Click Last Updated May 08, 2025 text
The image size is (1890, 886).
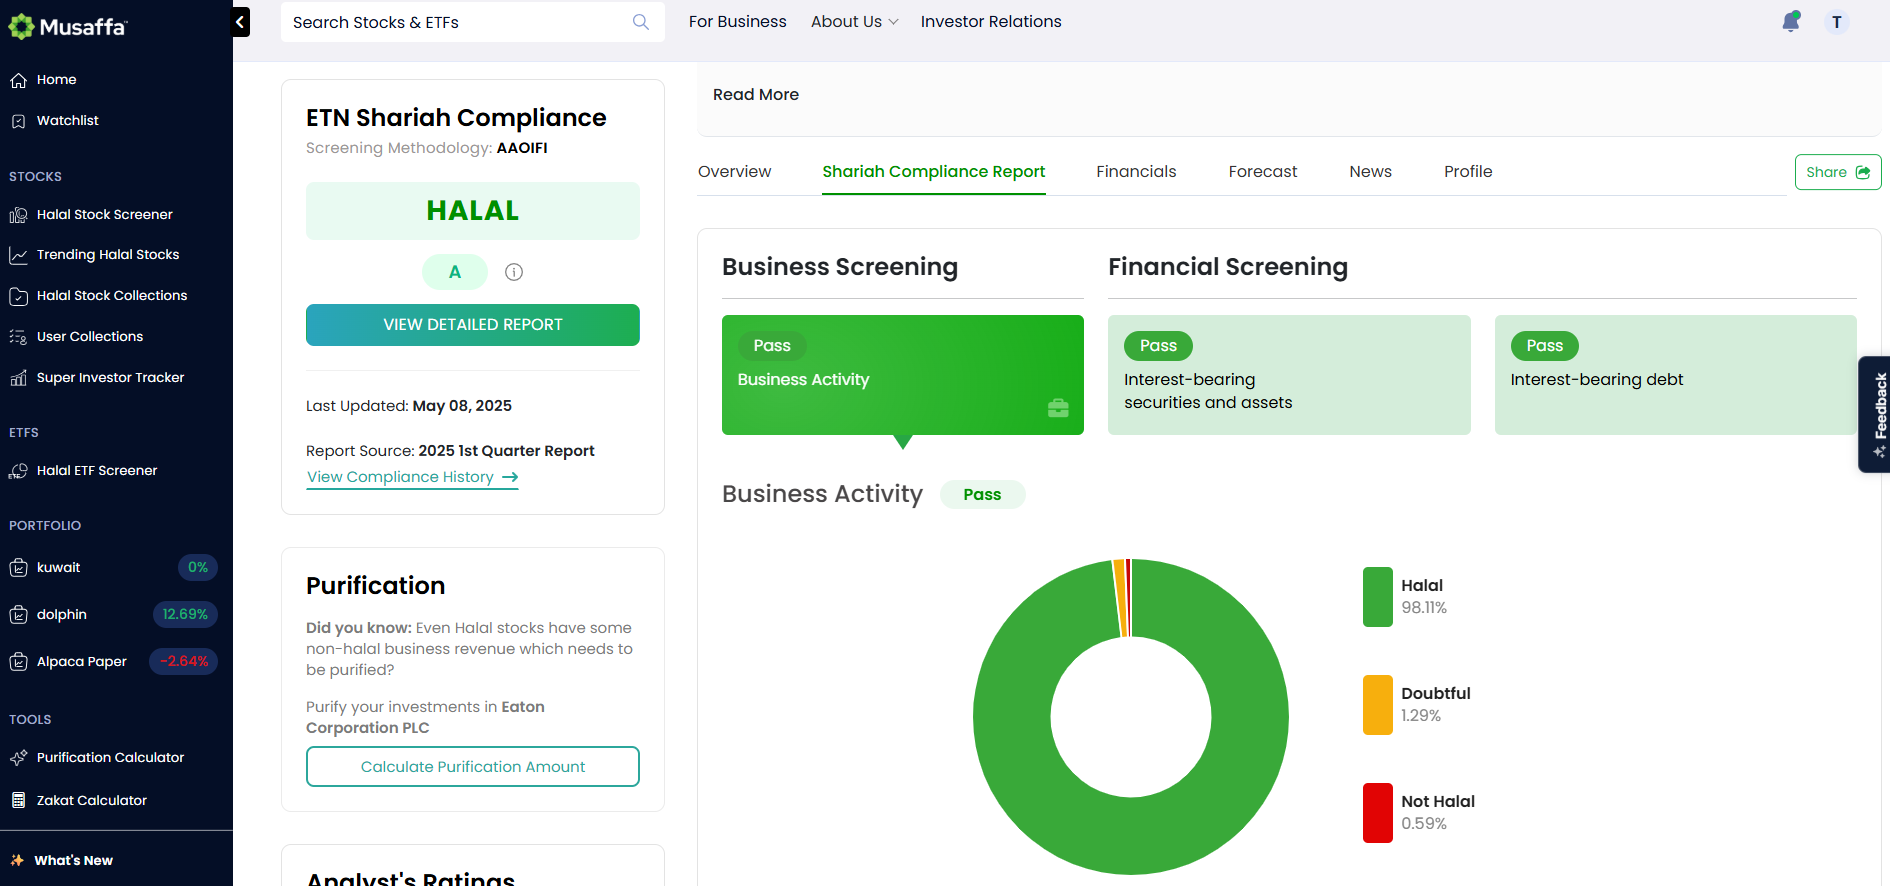click(x=409, y=406)
